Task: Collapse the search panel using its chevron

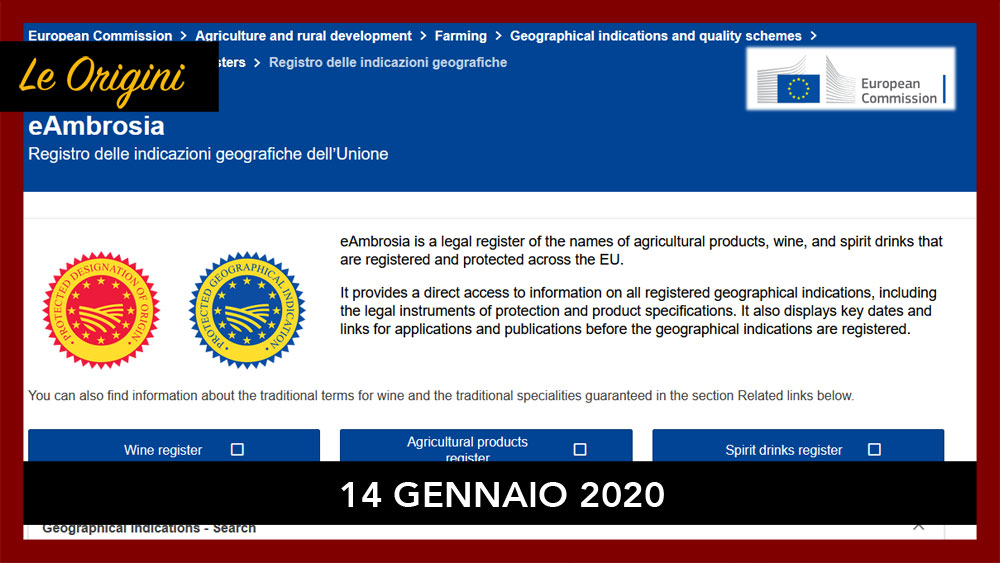Action: pyautogui.click(x=918, y=526)
